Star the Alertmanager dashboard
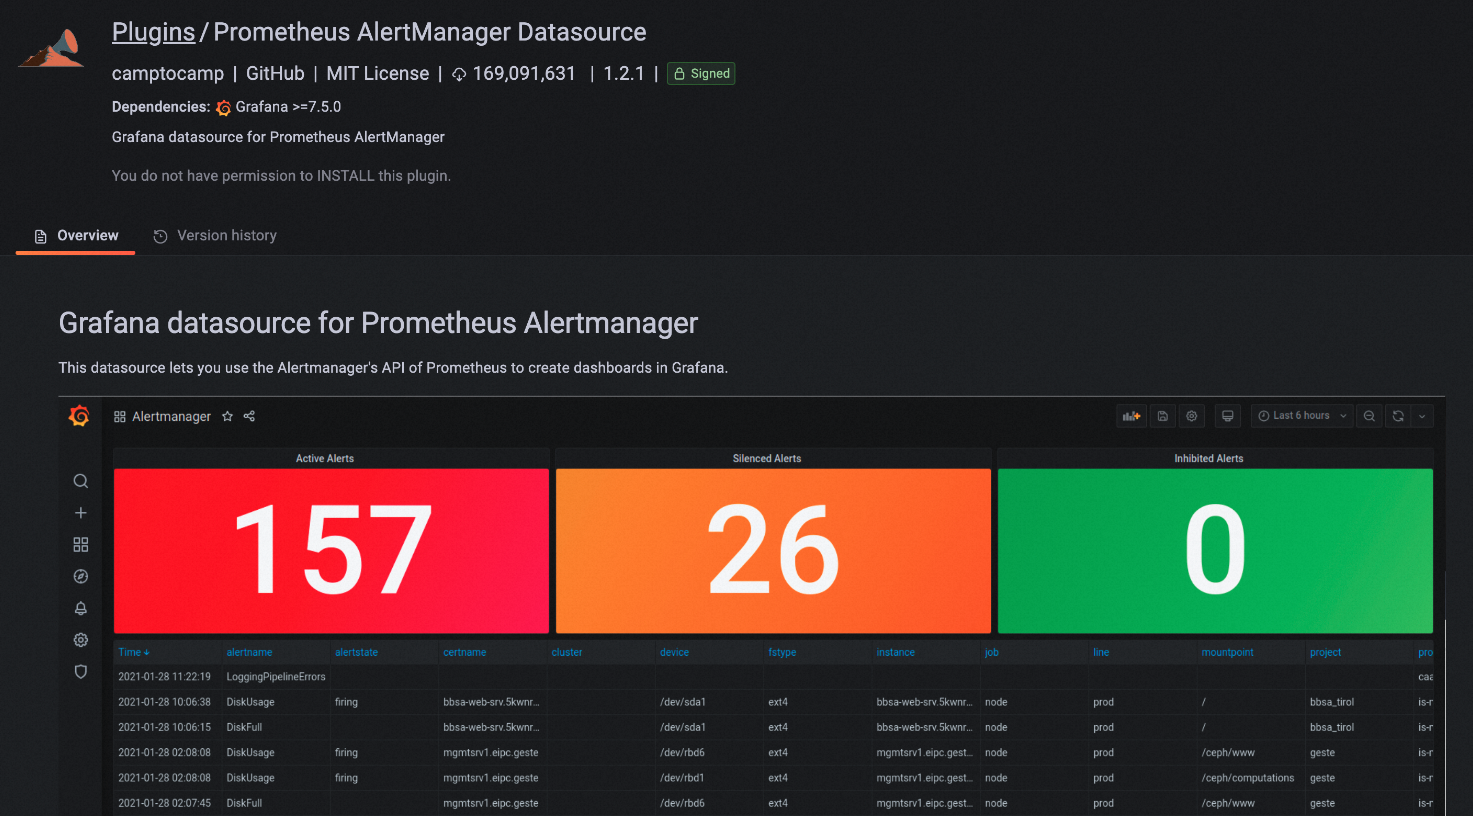Screen dimensions: 1473x816 [227, 416]
